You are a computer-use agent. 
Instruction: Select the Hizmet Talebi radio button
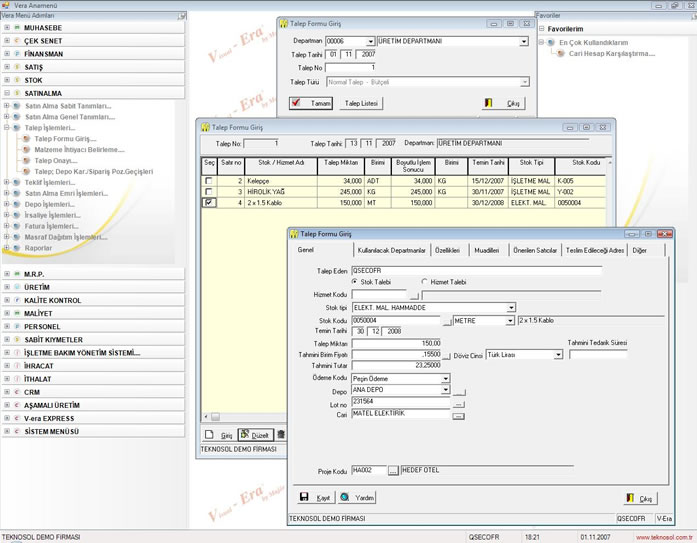tap(424, 282)
